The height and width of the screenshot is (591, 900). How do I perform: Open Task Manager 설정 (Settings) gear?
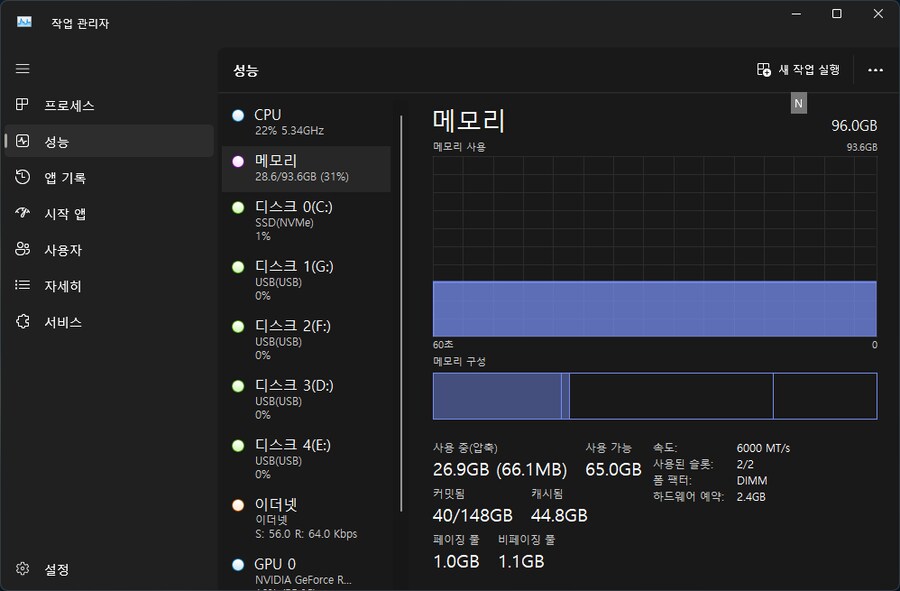(x=23, y=569)
